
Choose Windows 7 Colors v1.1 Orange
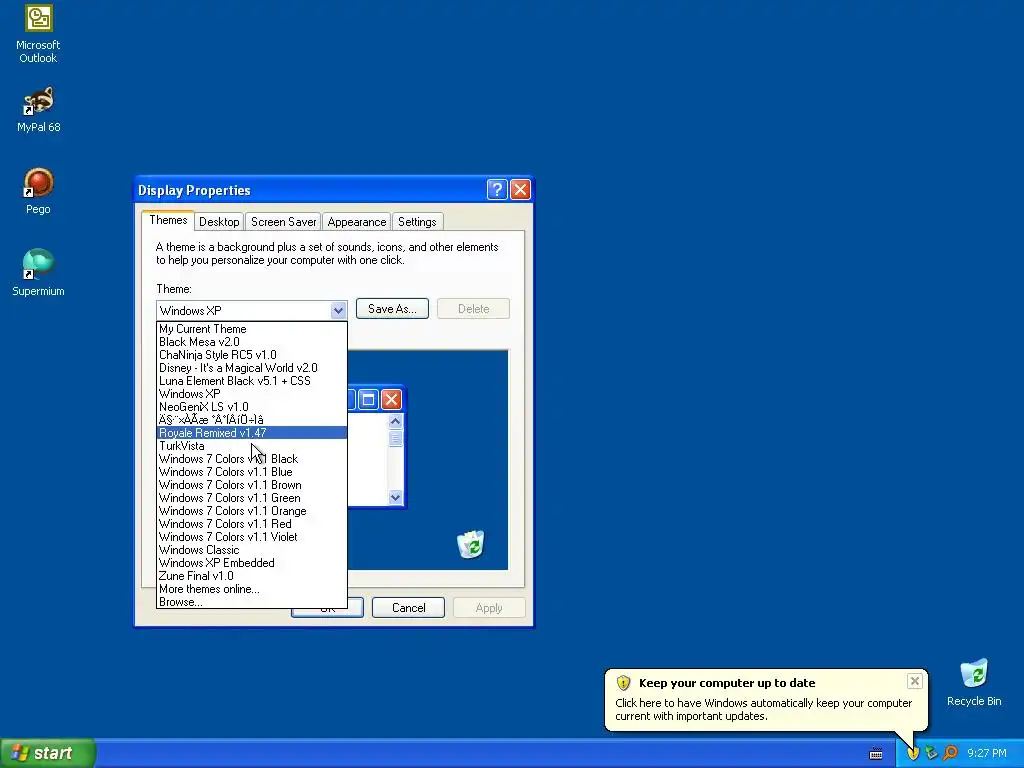[x=251, y=511]
